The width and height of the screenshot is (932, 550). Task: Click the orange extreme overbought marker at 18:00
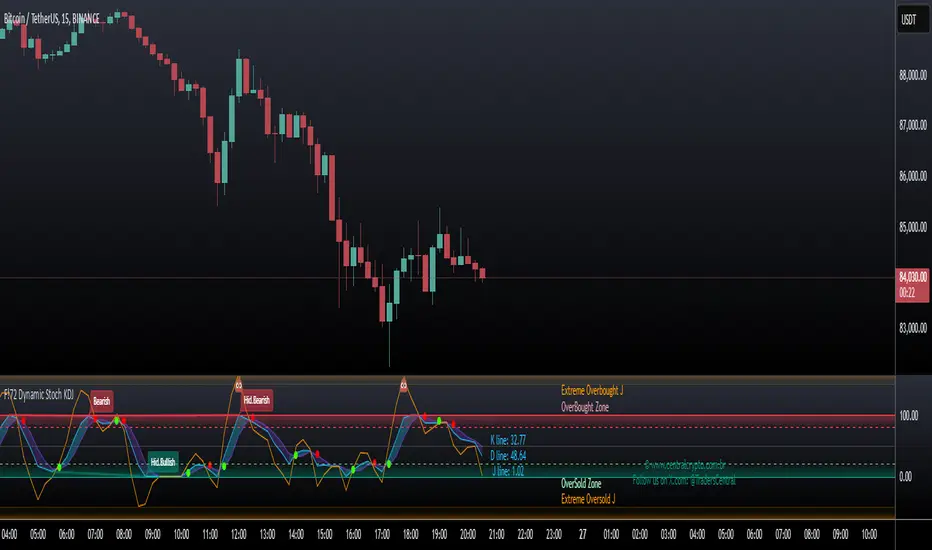tap(404, 383)
